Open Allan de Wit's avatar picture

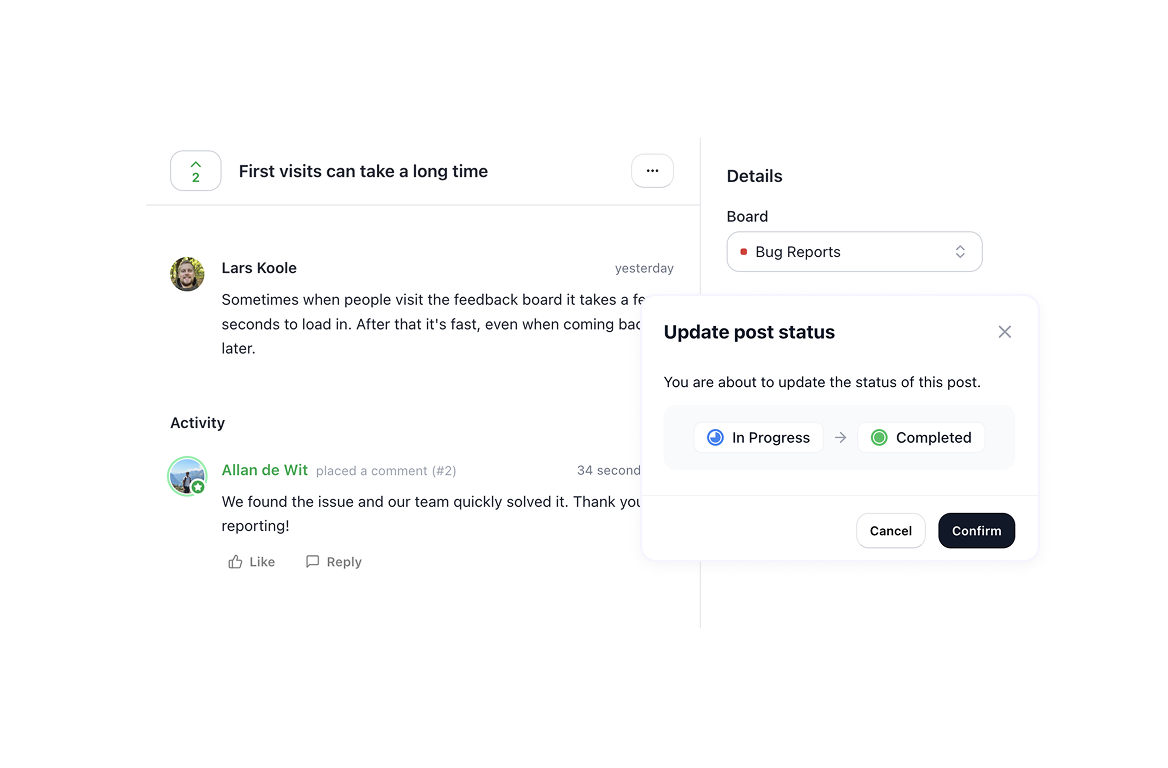[187, 476]
